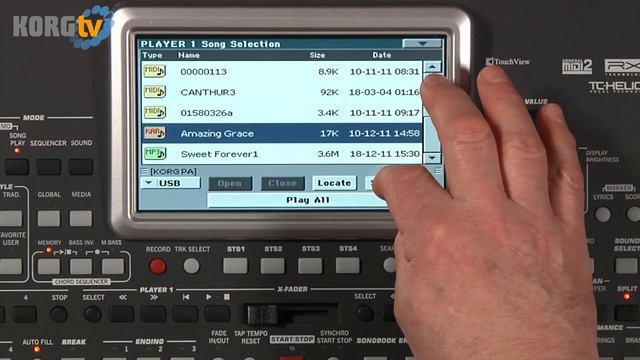Tap the scroll-up arrow of the song list
640x360 pixels.
click(432, 67)
